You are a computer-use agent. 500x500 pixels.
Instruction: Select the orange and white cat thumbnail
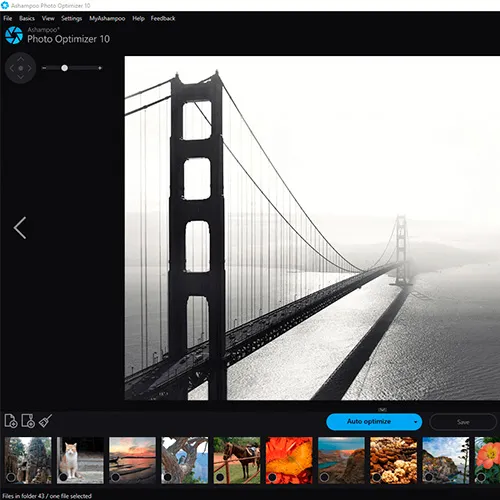80,460
